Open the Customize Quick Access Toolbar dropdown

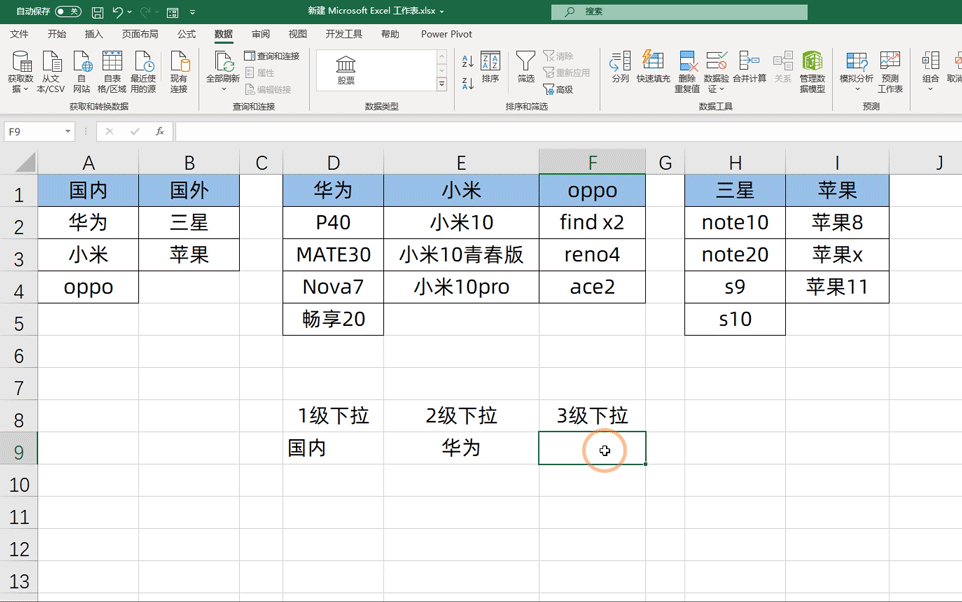pos(193,12)
